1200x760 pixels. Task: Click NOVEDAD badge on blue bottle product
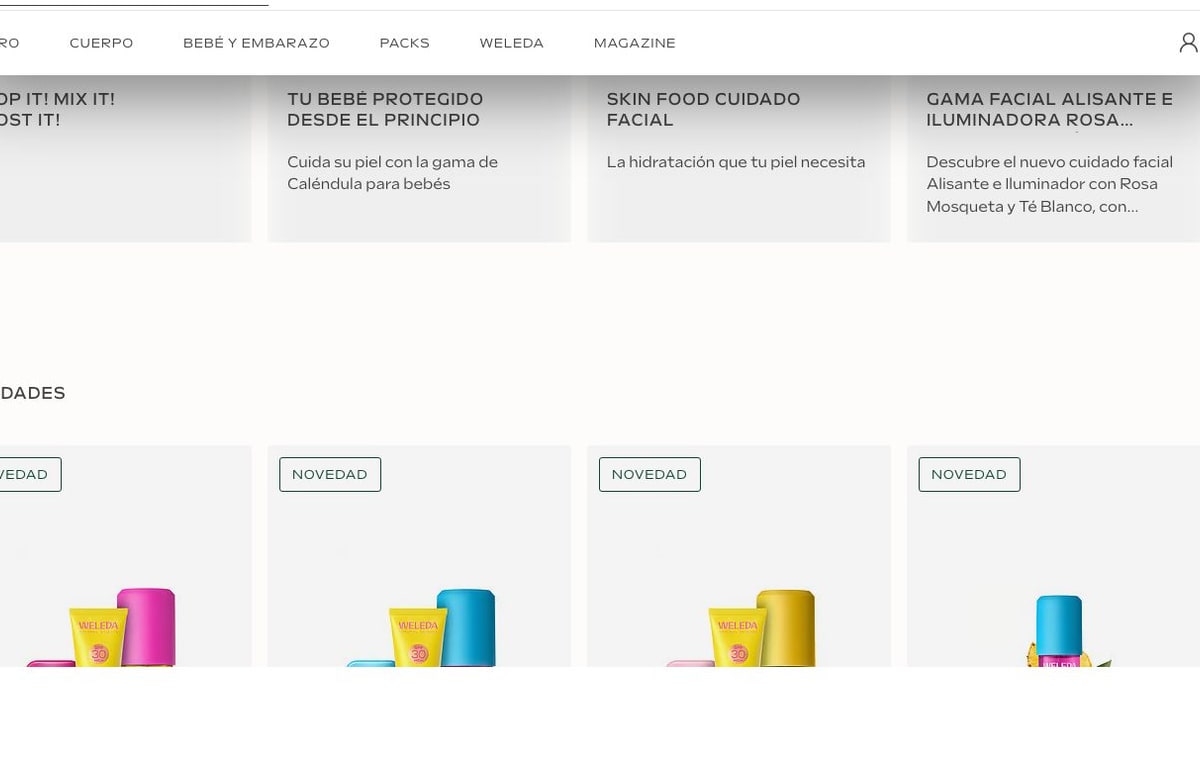(x=330, y=474)
